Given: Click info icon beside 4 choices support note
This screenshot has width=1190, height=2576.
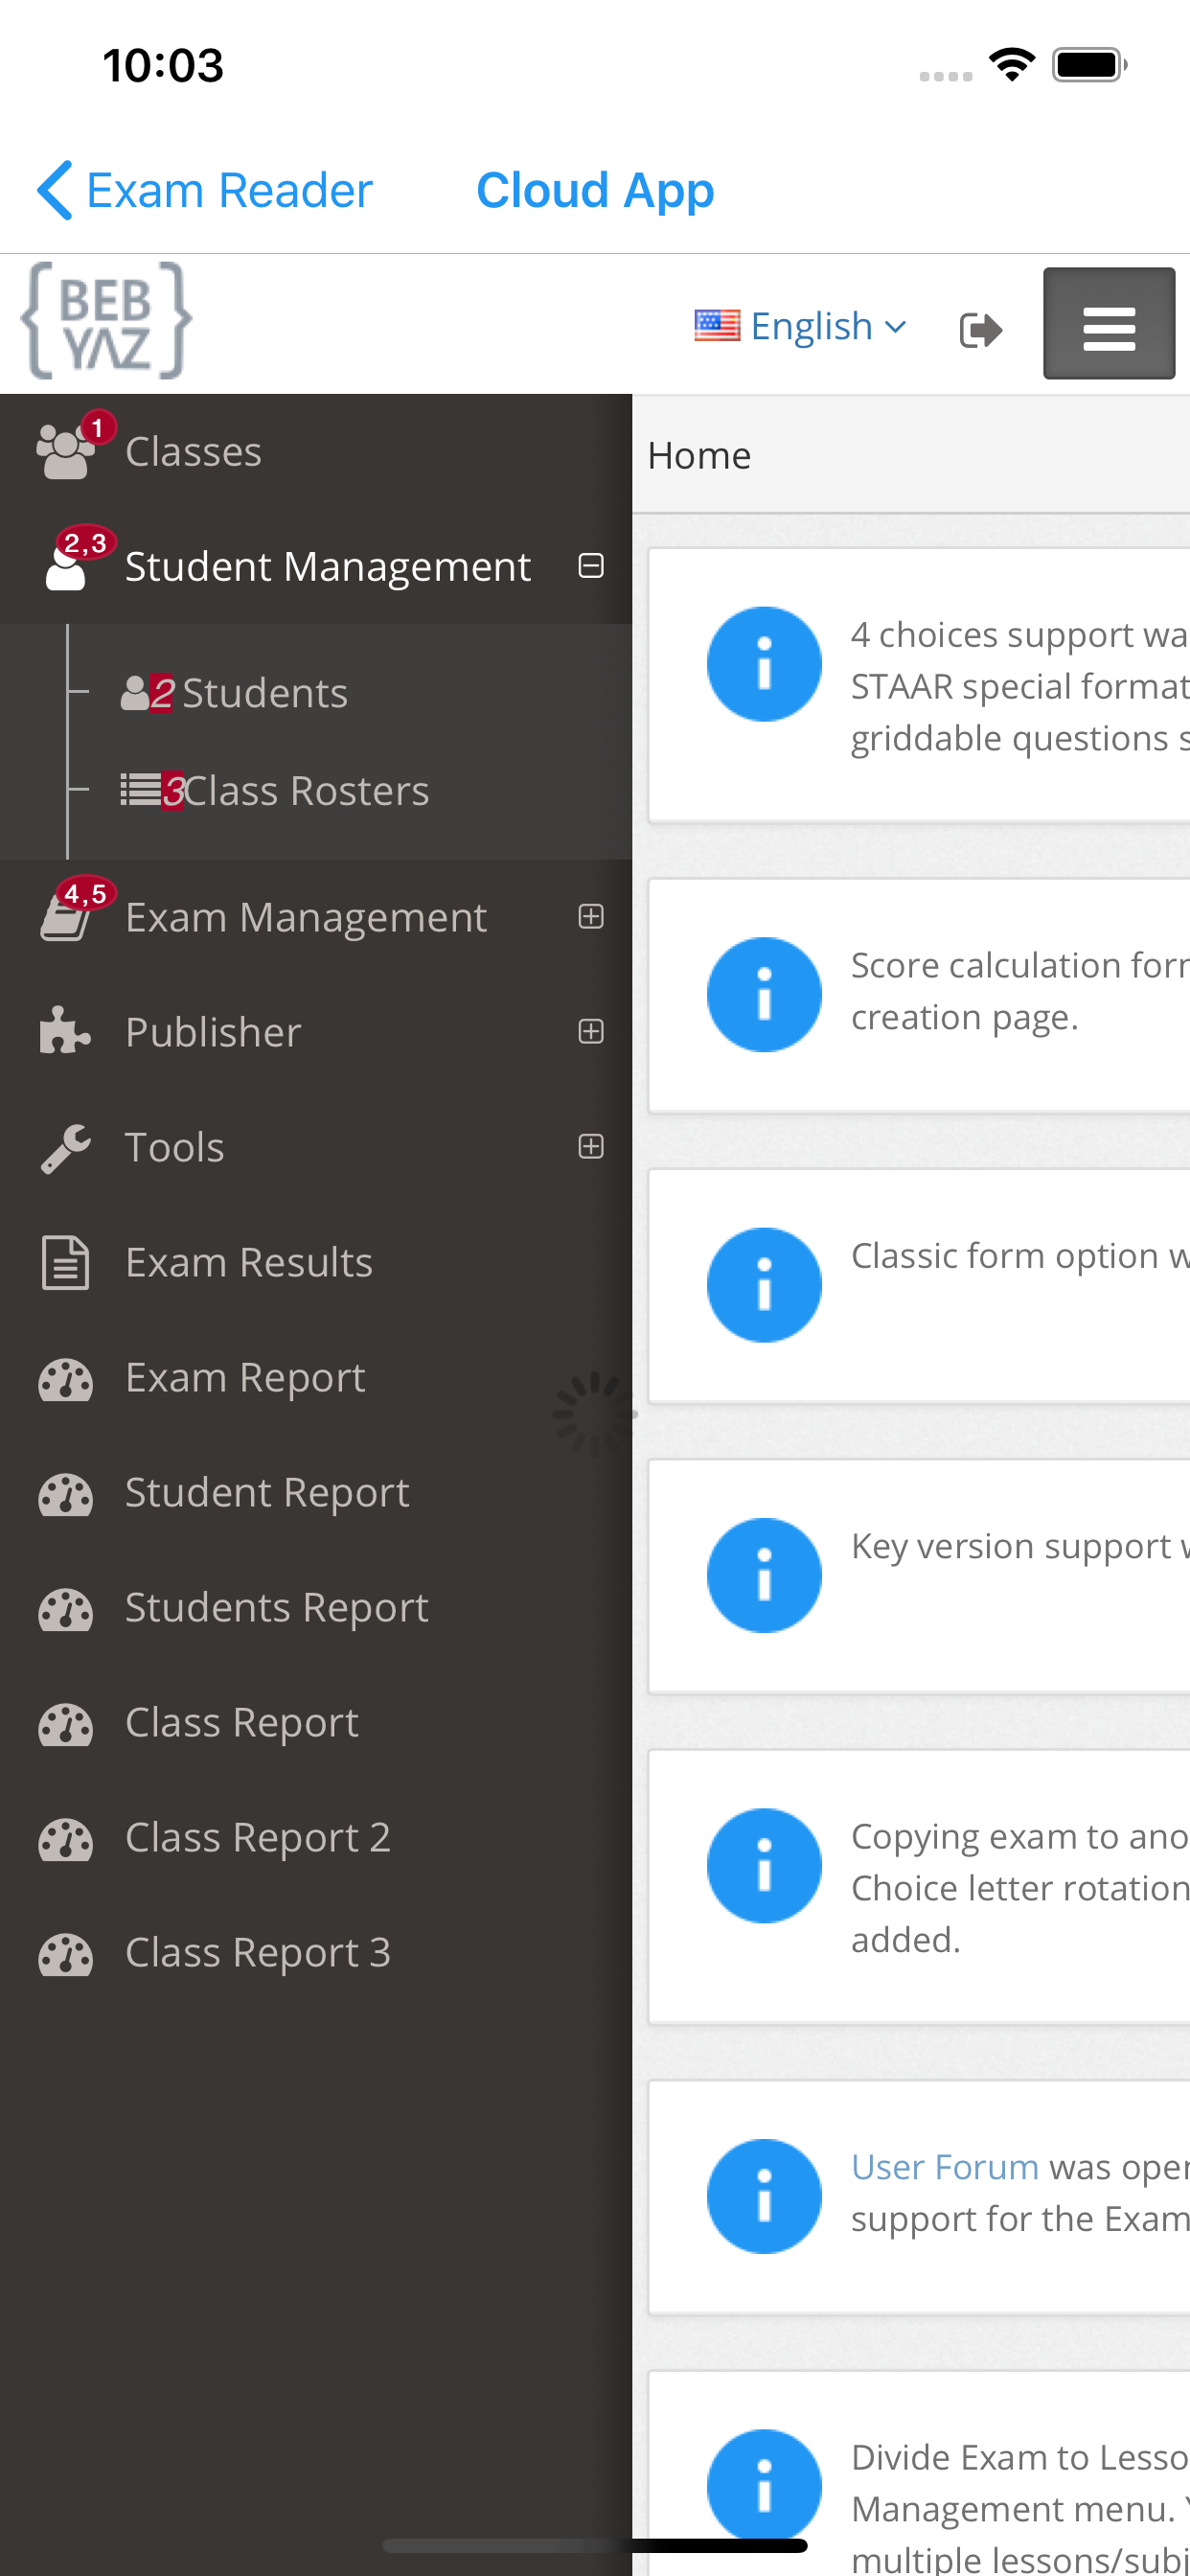Looking at the screenshot, I should tap(764, 663).
